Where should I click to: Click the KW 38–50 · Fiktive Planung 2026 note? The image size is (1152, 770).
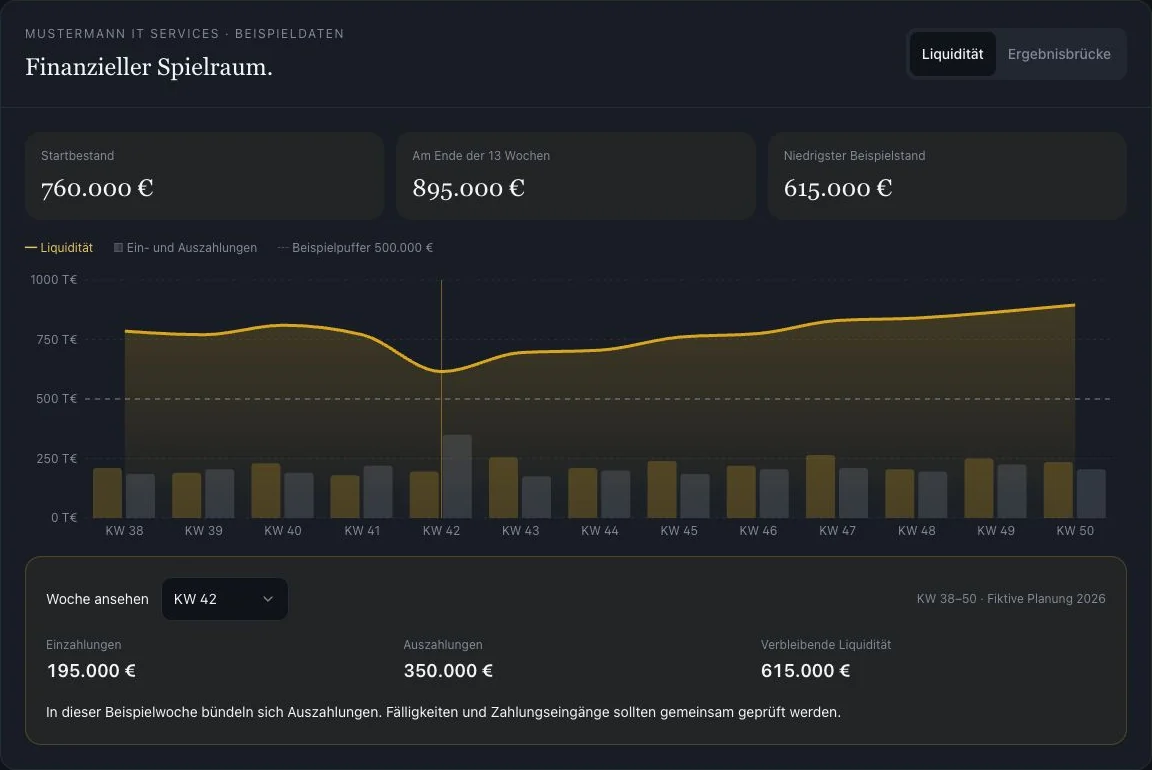1011,599
